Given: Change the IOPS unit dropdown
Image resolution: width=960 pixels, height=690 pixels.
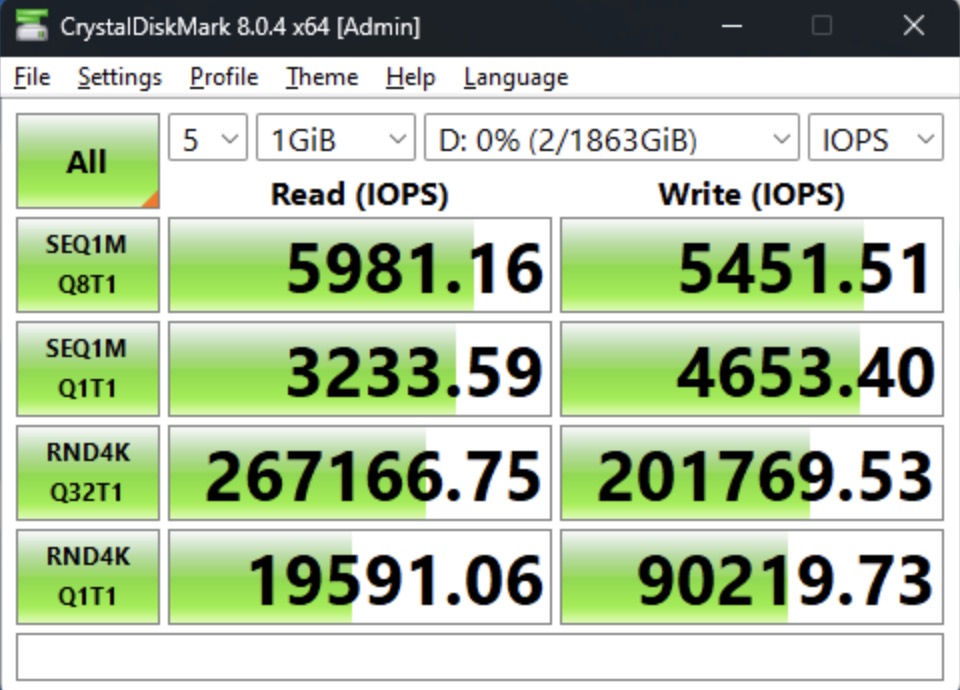Looking at the screenshot, I should pyautogui.click(x=875, y=139).
